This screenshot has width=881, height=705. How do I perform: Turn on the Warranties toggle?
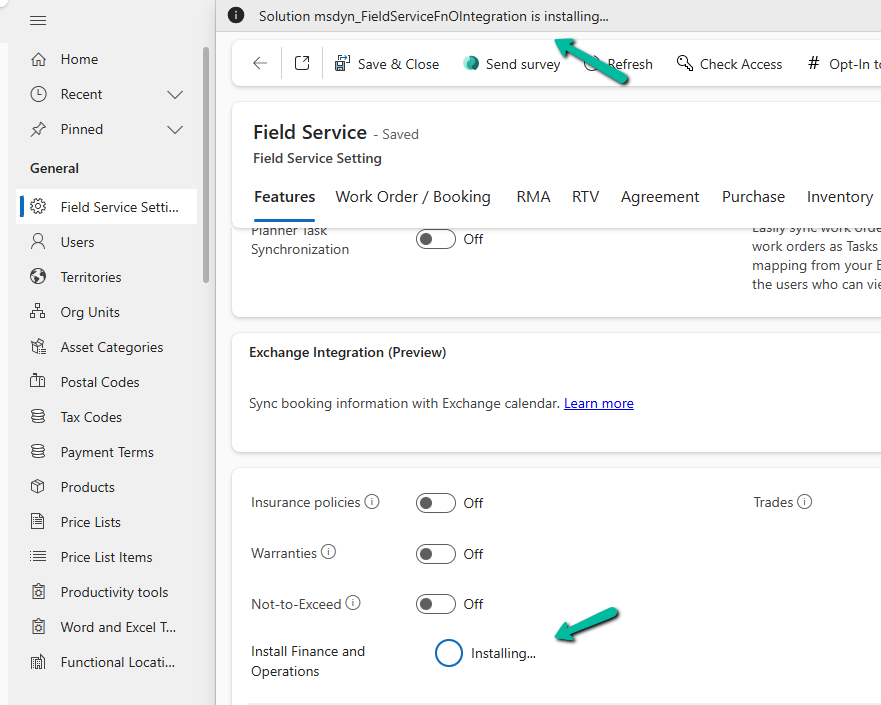[436, 554]
